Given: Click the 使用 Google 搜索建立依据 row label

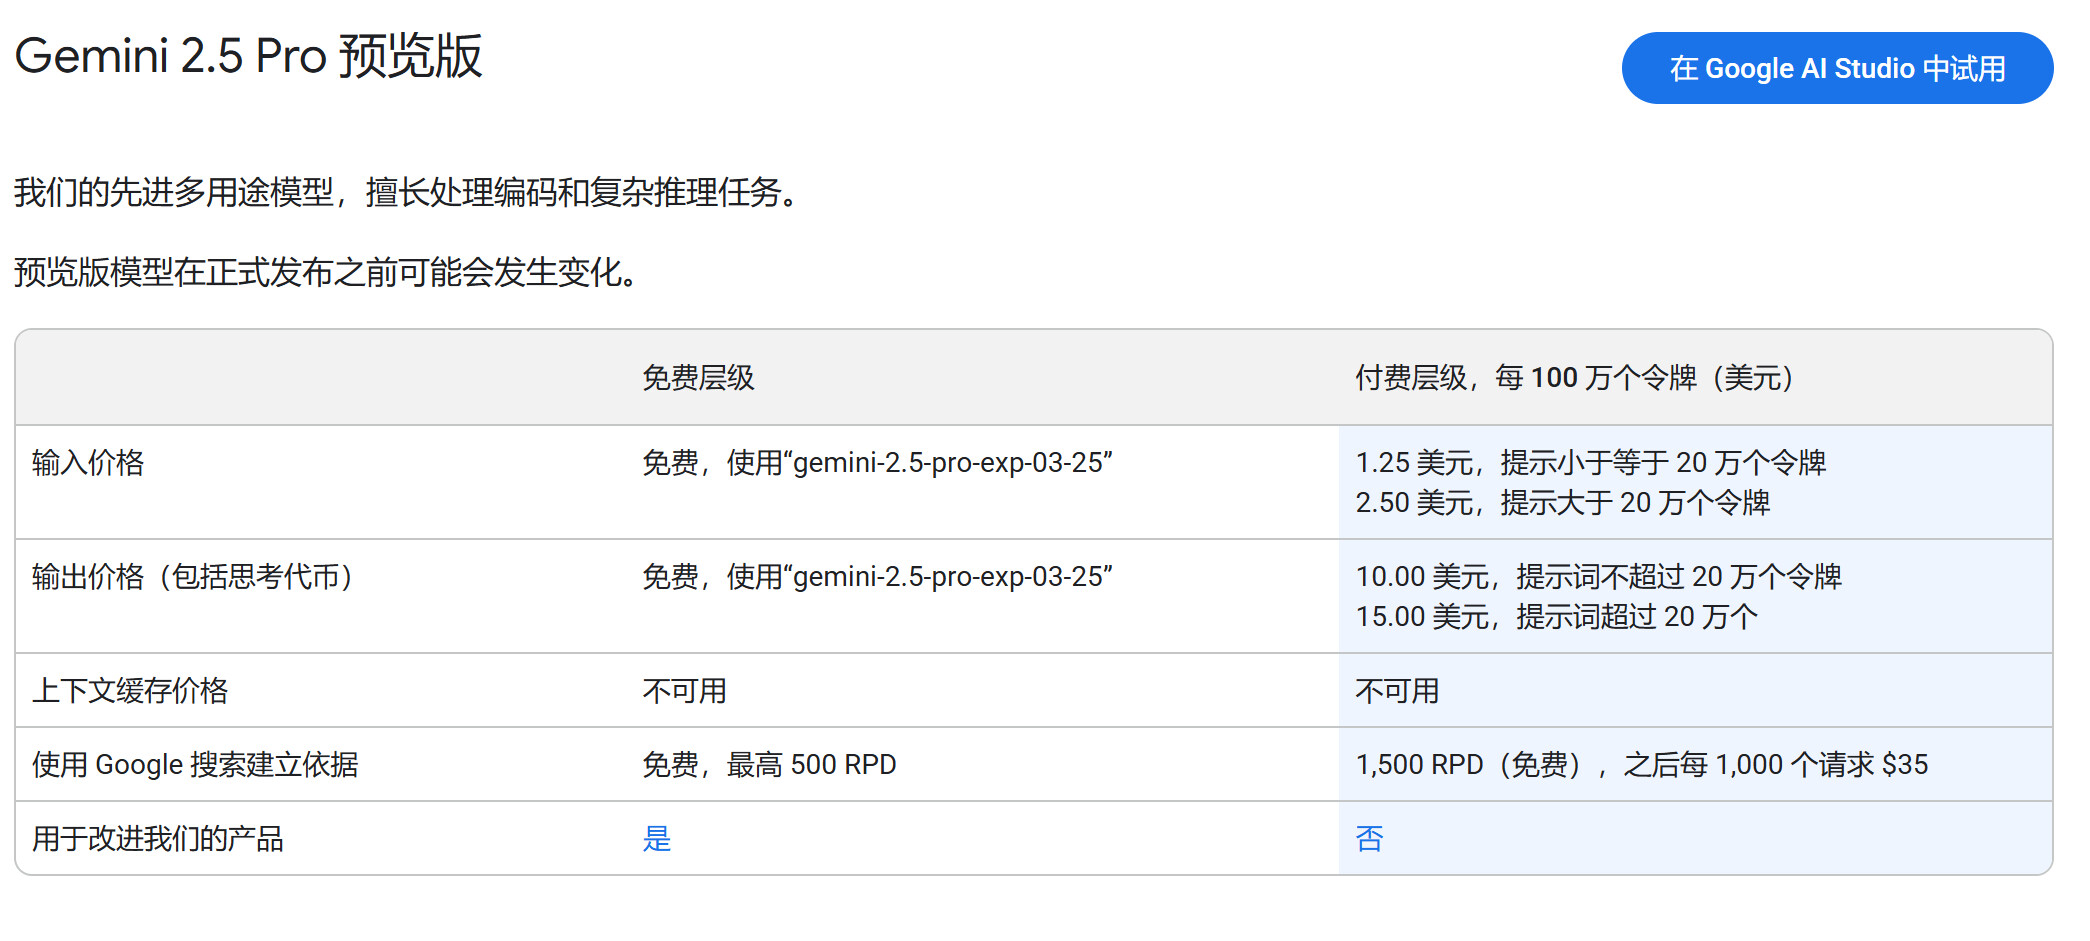Looking at the screenshot, I should [195, 765].
